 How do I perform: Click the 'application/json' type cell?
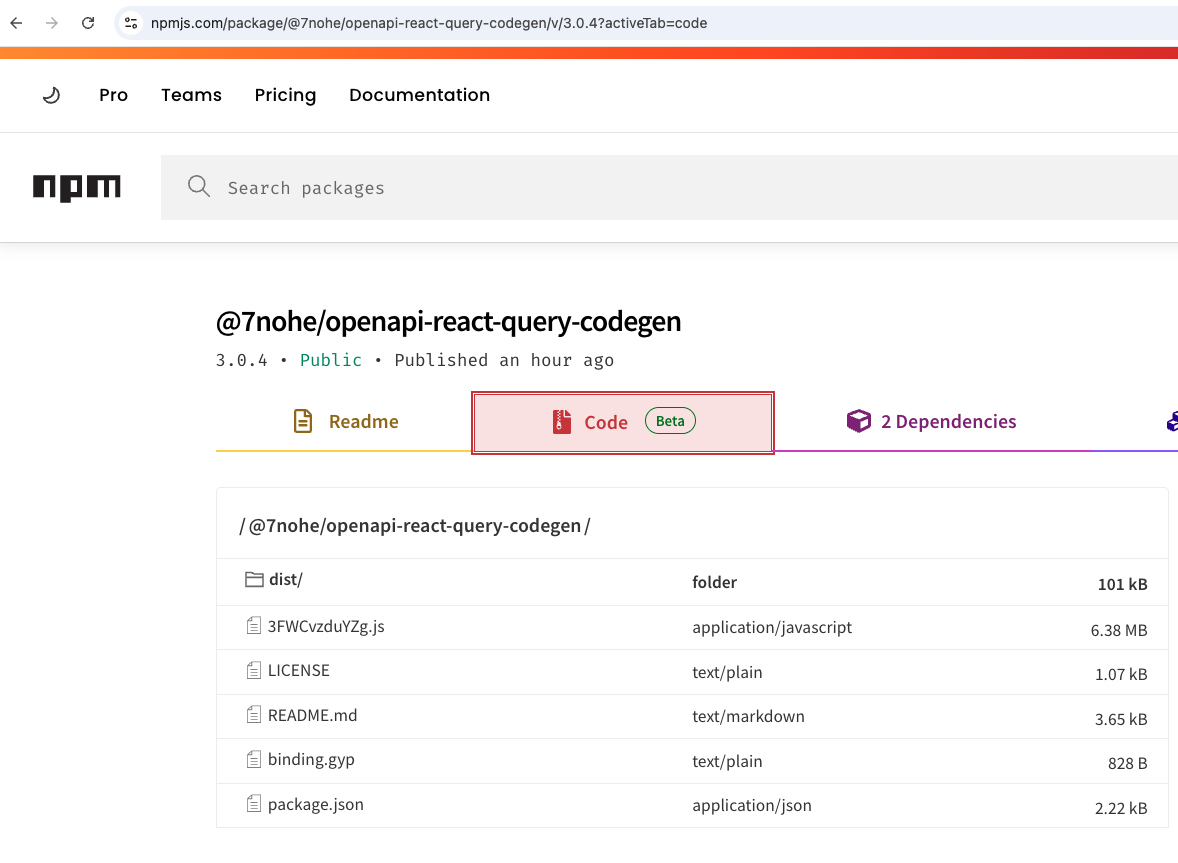(752, 806)
